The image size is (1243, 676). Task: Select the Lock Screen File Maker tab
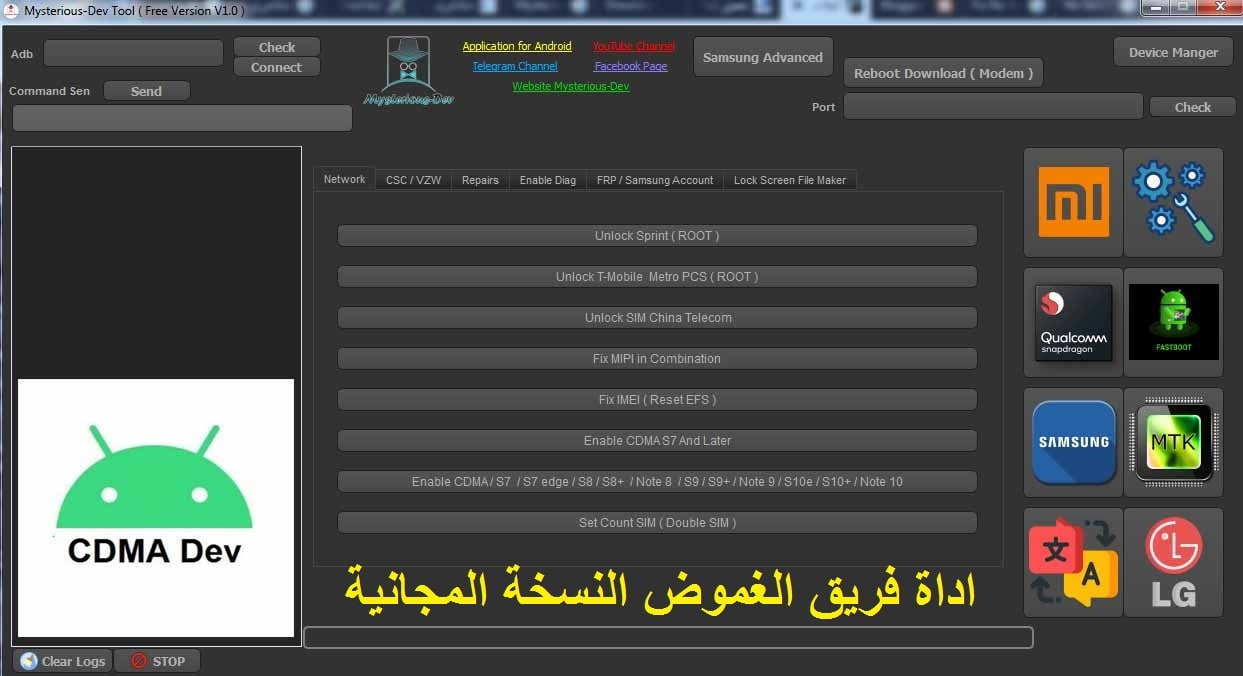[x=789, y=180]
